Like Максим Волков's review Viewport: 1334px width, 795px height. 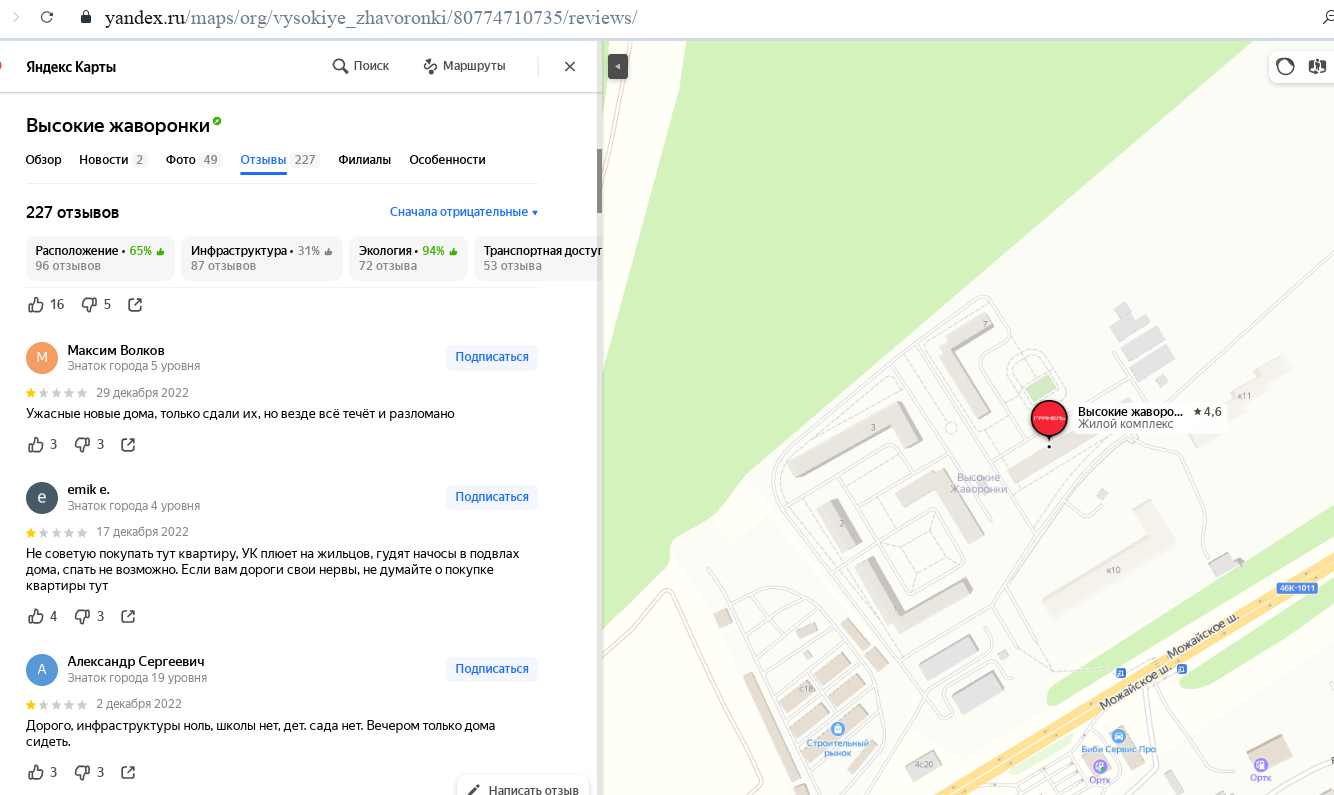(x=36, y=444)
